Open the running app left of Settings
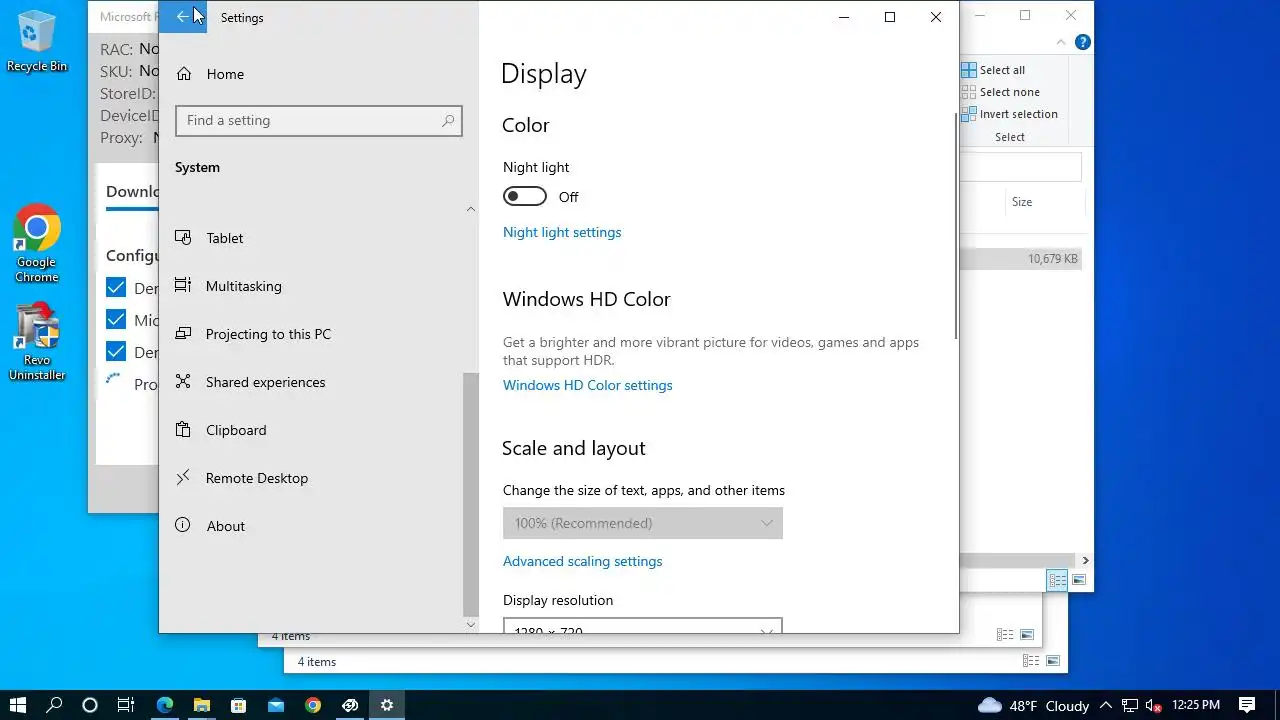1280x720 pixels. coord(350,705)
